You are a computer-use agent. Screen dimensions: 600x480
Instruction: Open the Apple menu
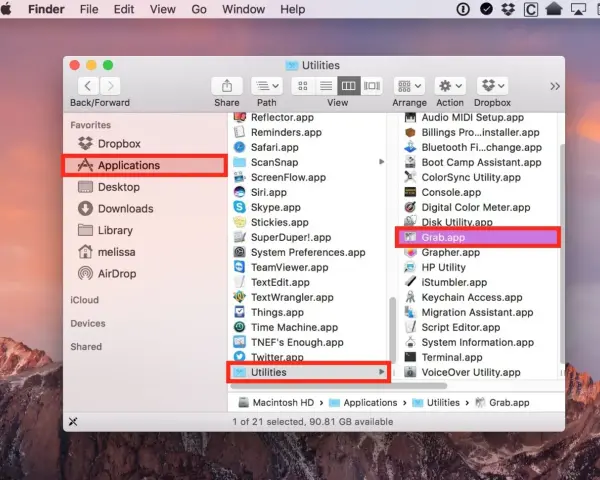pyautogui.click(x=7, y=9)
